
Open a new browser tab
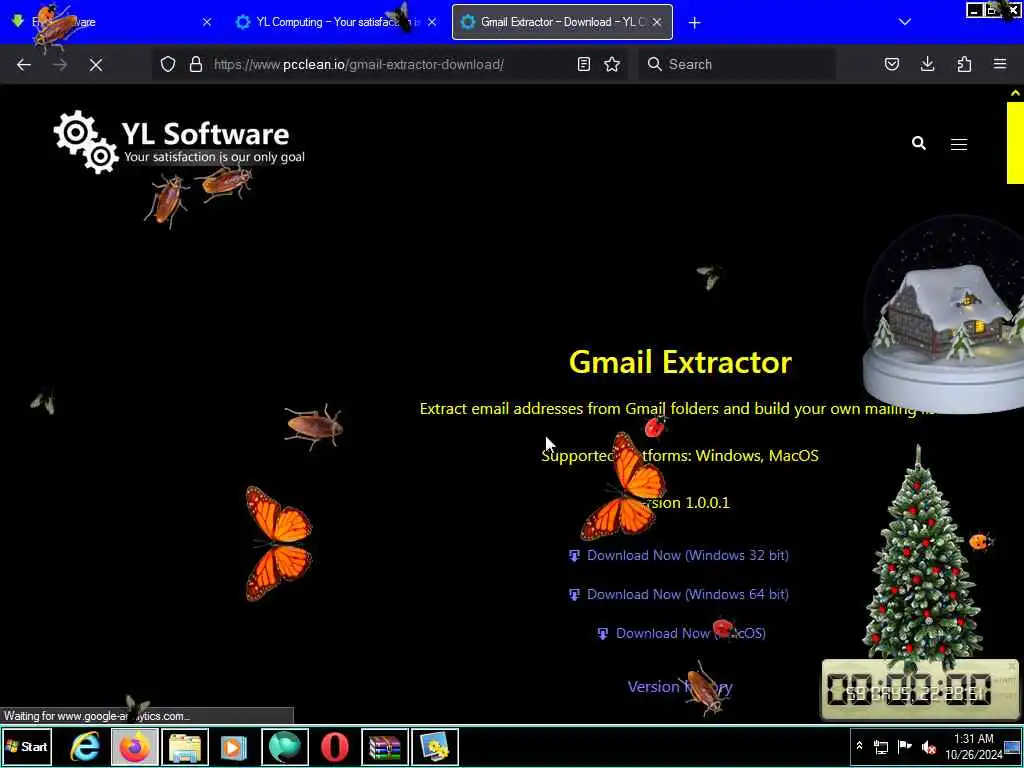(694, 23)
